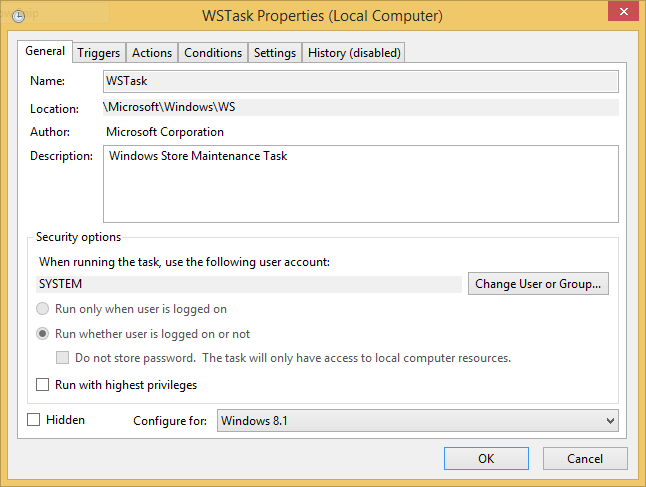Confirm the dialog with OK
Screen dimensions: 646x487
tap(486, 459)
